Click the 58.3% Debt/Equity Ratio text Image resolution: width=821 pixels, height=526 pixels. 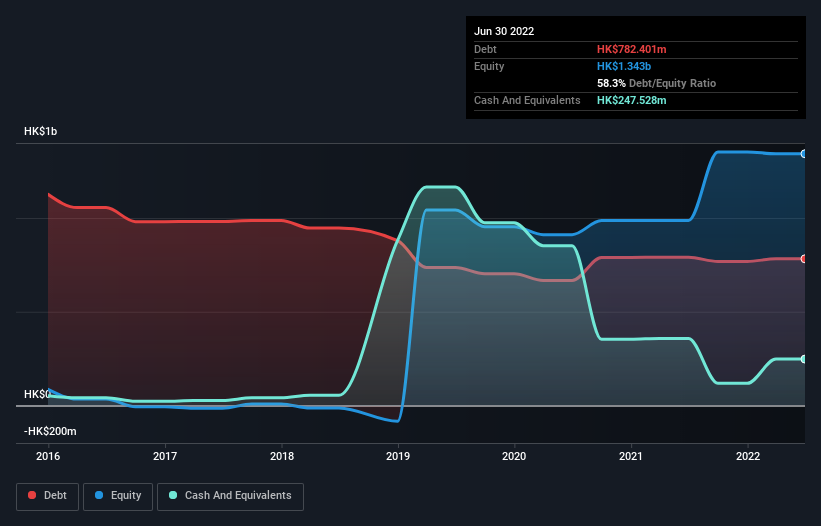click(x=656, y=83)
